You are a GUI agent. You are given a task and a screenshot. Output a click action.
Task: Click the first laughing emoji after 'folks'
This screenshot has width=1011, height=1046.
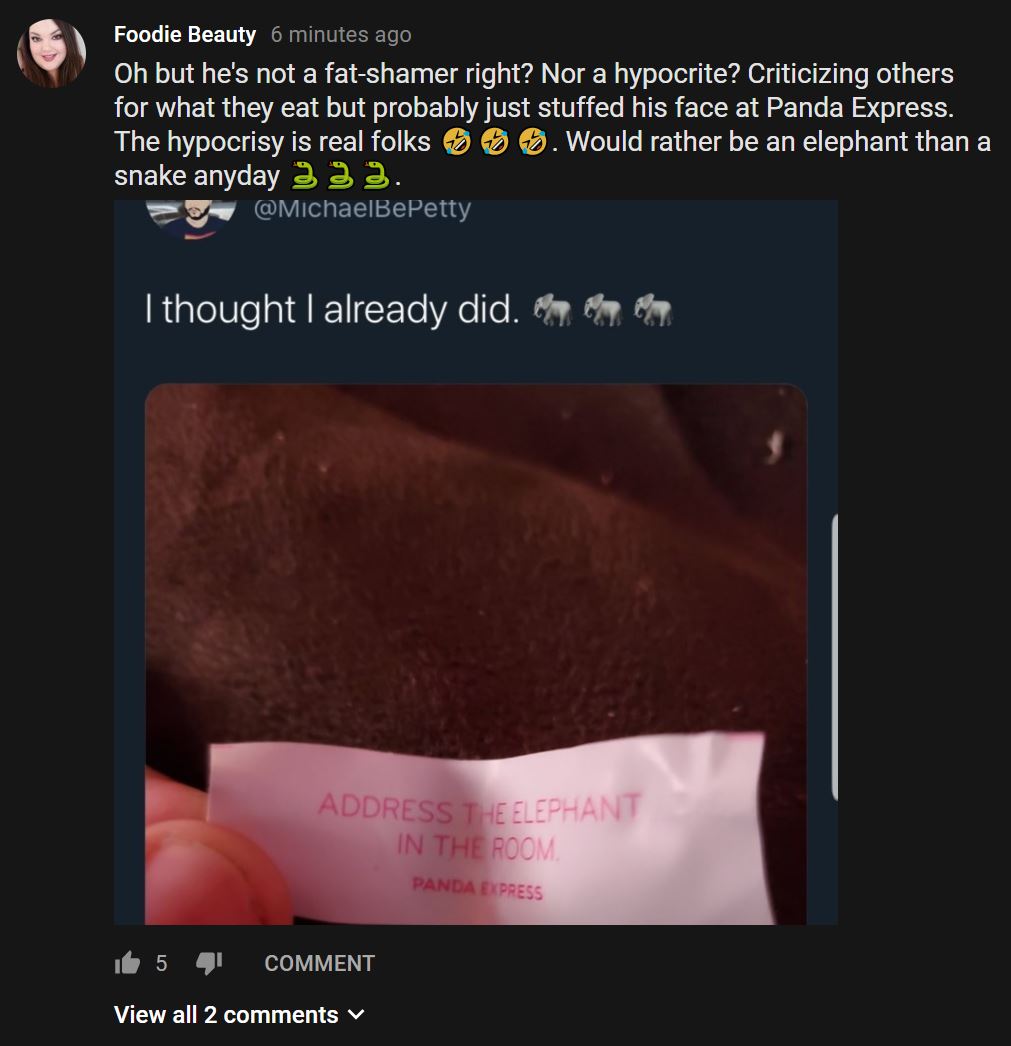(457, 141)
